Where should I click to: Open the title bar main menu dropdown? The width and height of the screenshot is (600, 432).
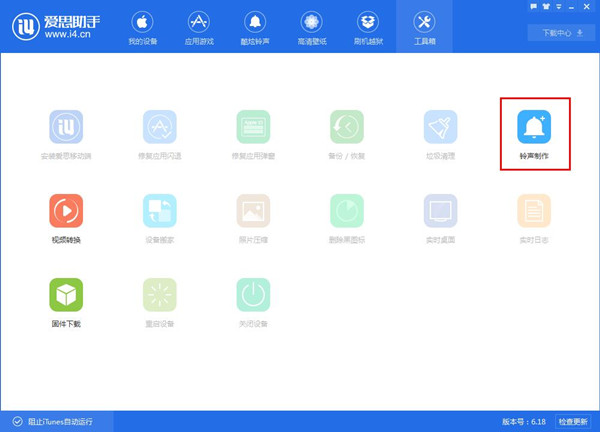point(559,7)
